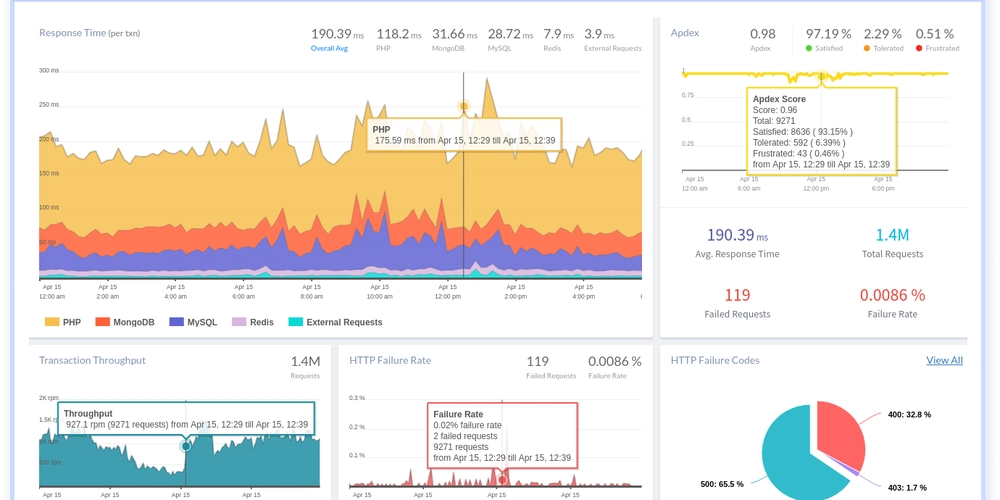Click the 1.4M Requests throughput value
1000x500 pixels.
click(x=305, y=362)
